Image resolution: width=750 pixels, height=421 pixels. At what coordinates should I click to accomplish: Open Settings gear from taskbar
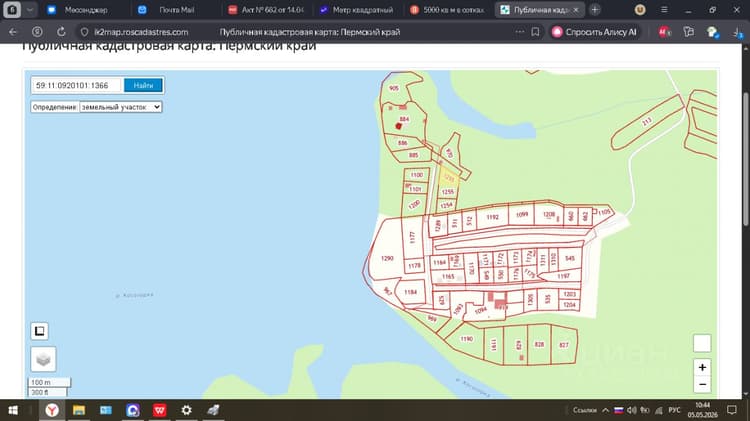(x=186, y=410)
